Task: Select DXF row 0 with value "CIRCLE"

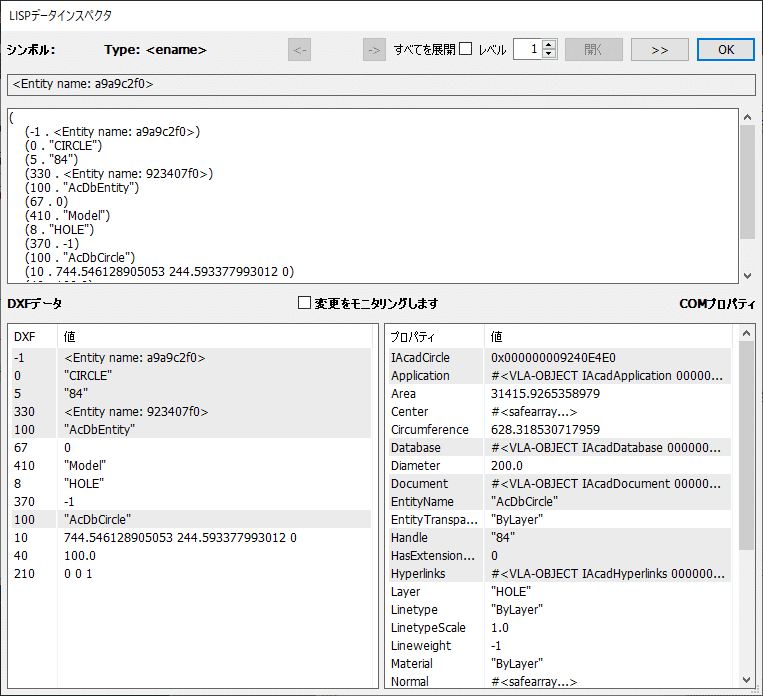Action: [191, 376]
